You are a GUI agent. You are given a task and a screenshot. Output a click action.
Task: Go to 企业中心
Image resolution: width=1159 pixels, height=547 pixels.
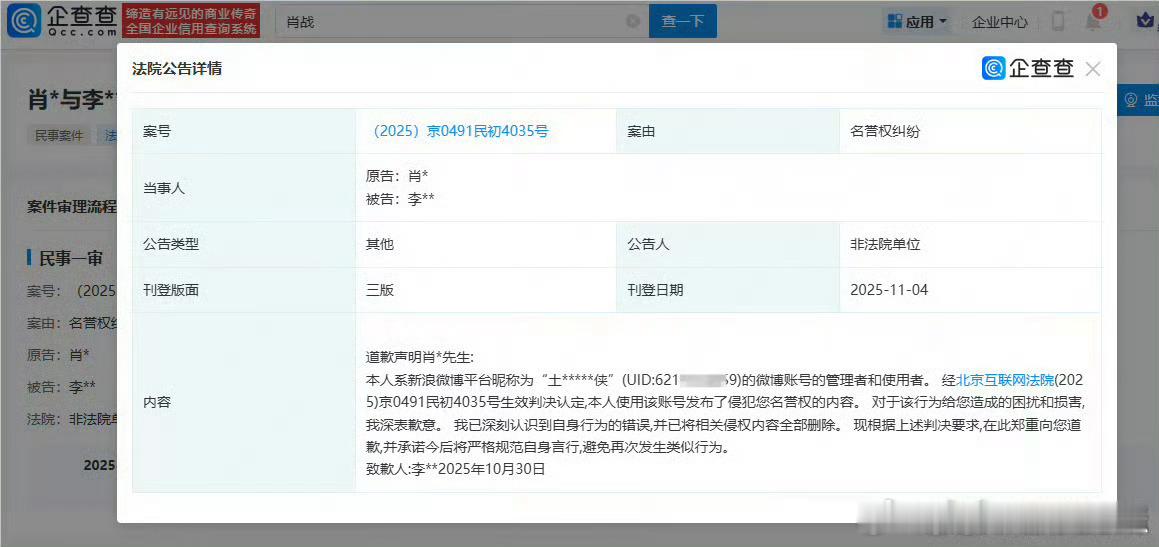coord(999,22)
